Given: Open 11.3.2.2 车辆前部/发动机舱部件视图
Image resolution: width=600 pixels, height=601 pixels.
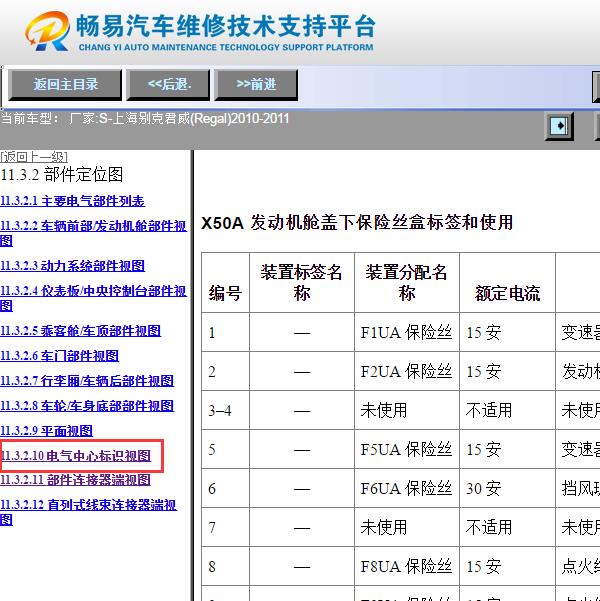Looking at the screenshot, I should pyautogui.click(x=93, y=233).
